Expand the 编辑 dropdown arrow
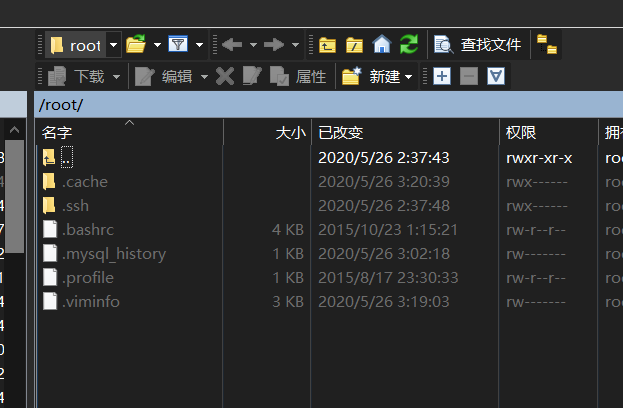This screenshot has height=408, width=623. (204, 77)
